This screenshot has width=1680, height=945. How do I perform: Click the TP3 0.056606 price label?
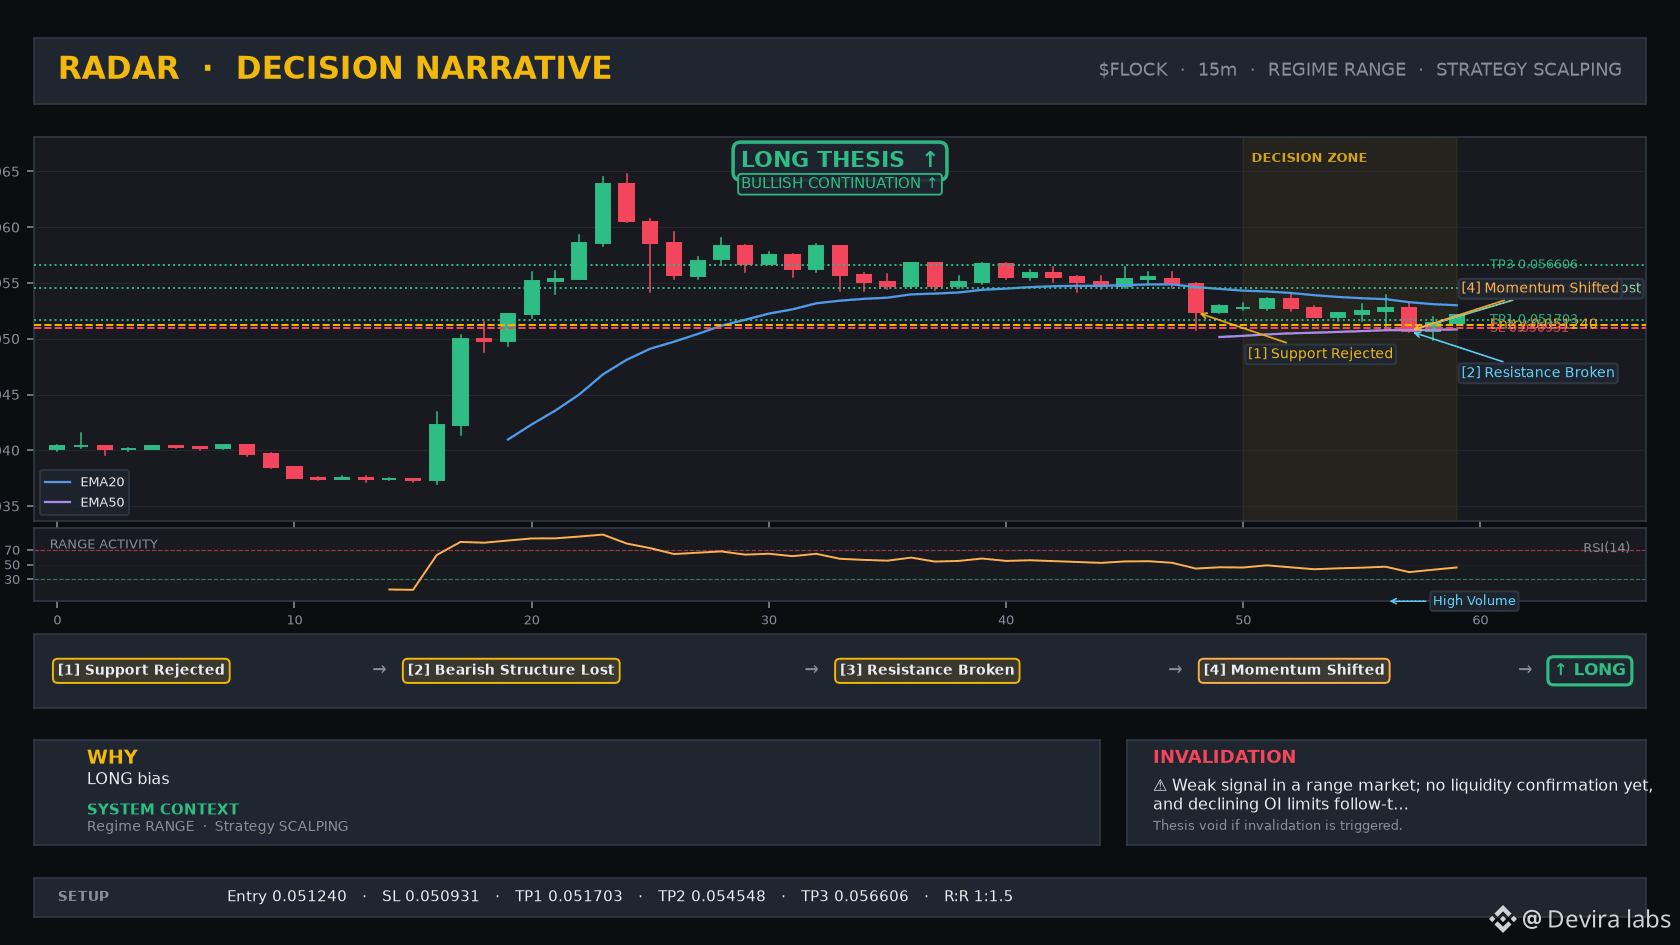tap(1533, 265)
